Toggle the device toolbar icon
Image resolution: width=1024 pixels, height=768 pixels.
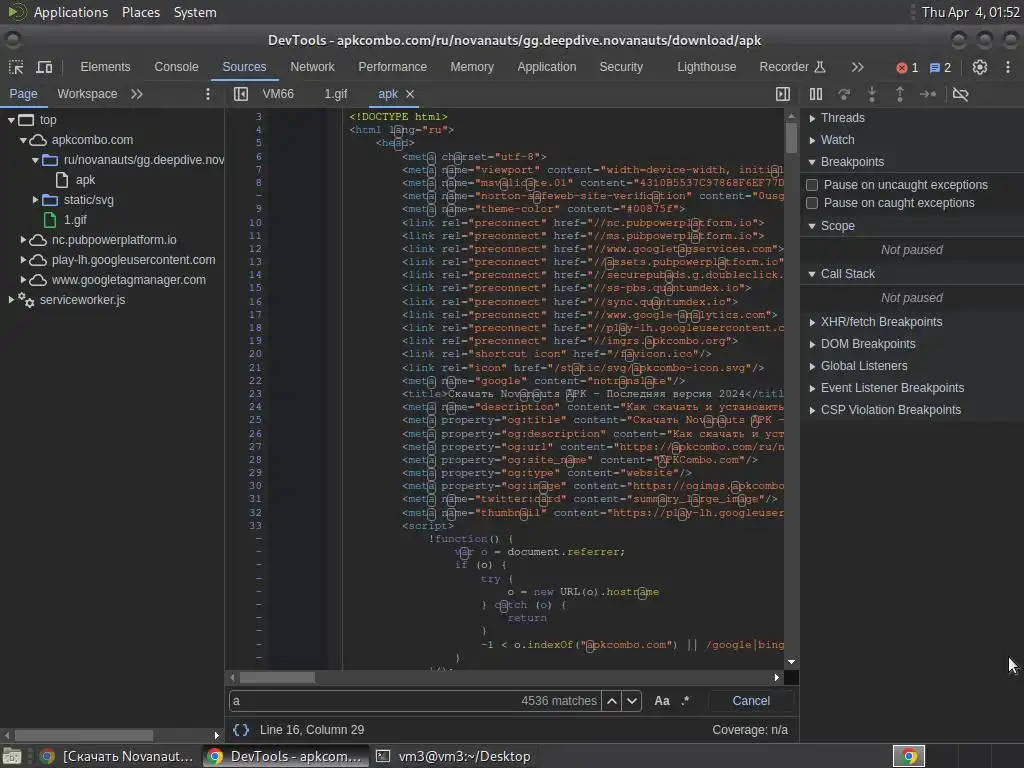point(44,67)
